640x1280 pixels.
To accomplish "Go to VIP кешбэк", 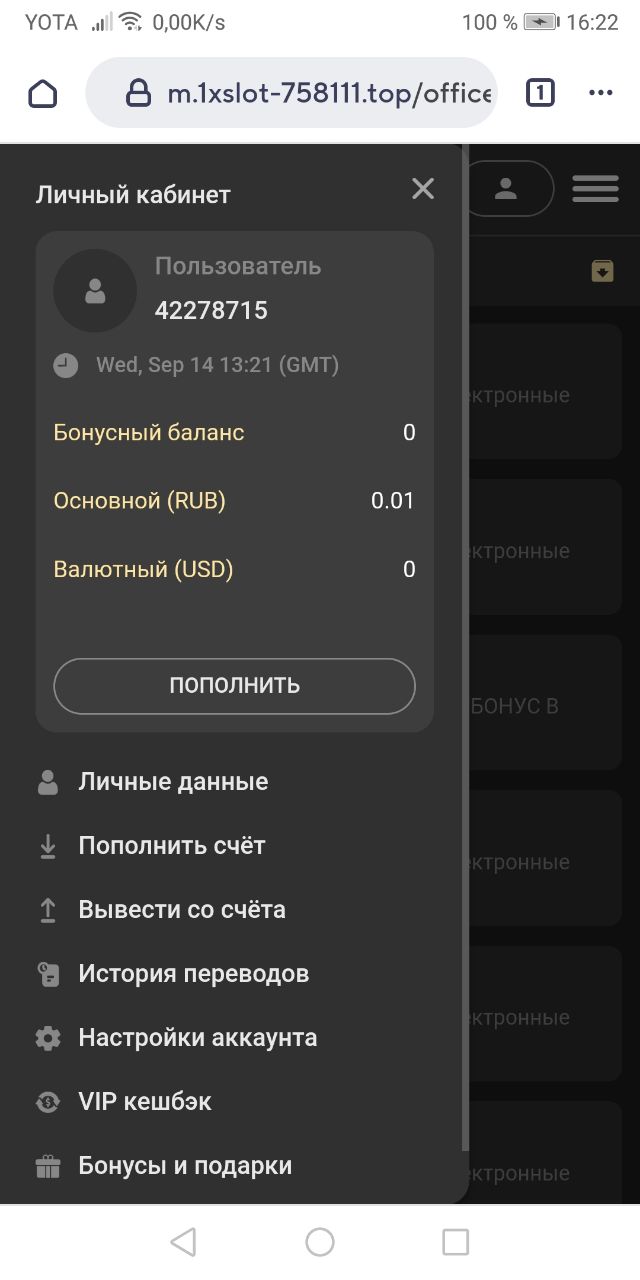I will pos(145,1102).
